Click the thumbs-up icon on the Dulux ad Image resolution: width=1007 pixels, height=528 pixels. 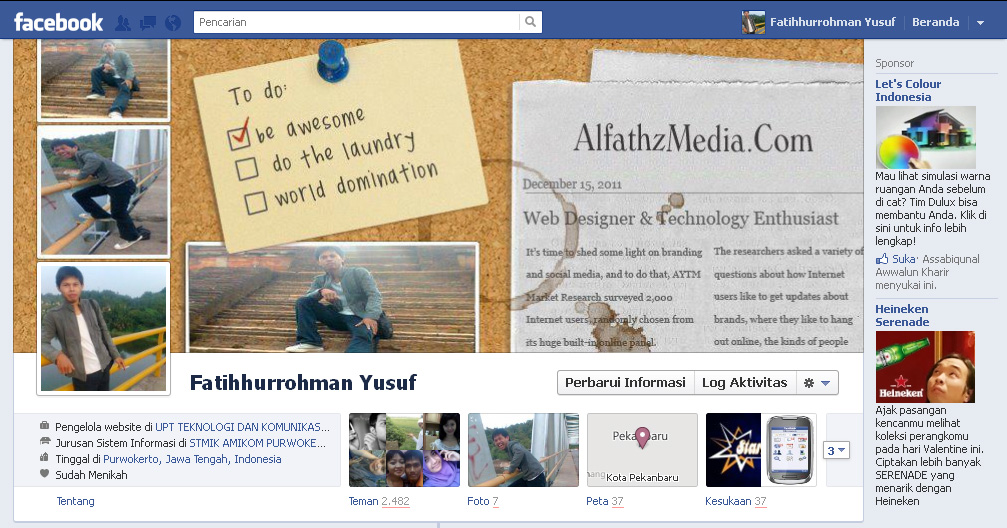[882, 259]
